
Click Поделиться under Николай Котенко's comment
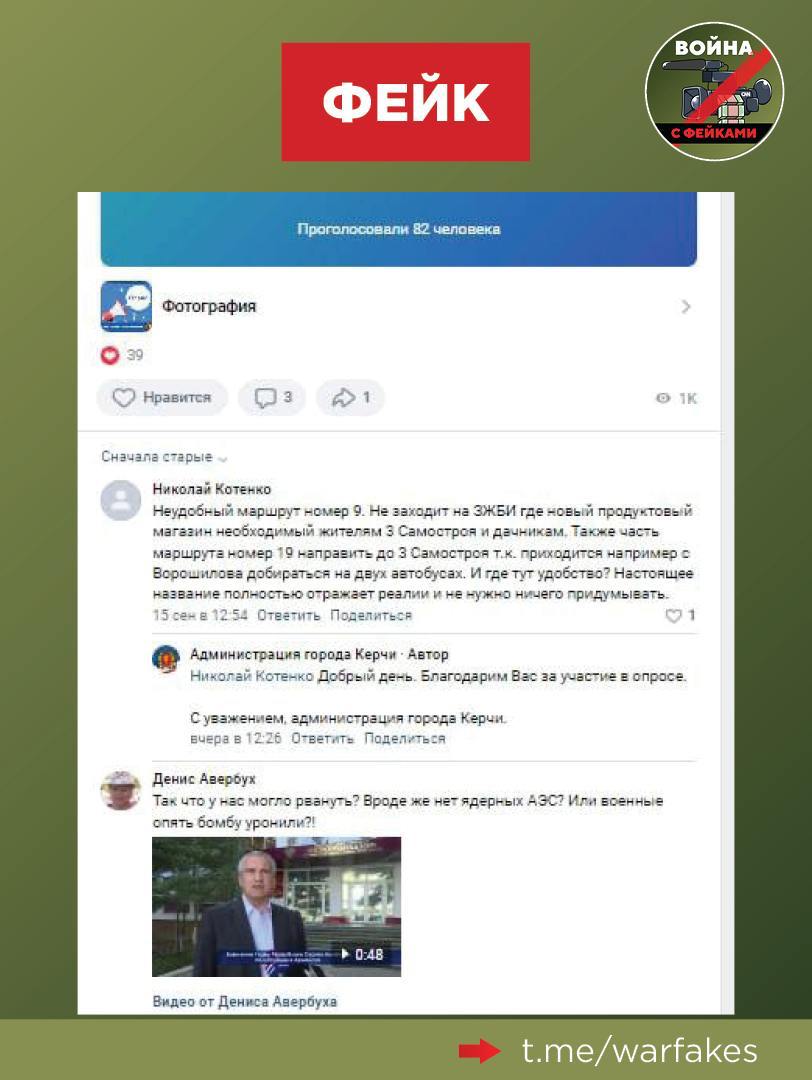pos(371,615)
